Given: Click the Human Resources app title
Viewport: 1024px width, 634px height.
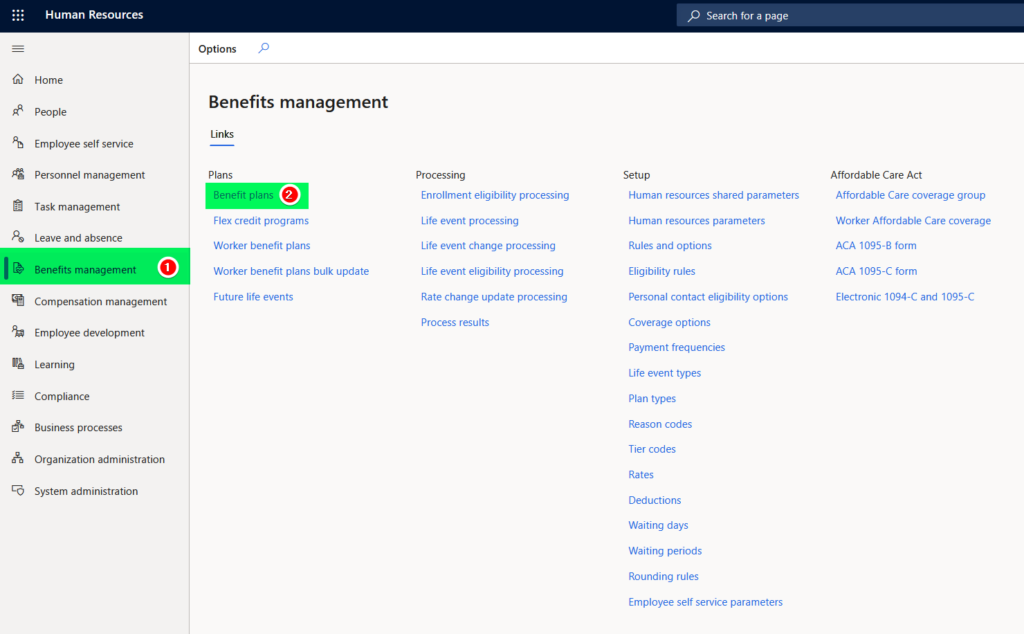Looking at the screenshot, I should (94, 14).
